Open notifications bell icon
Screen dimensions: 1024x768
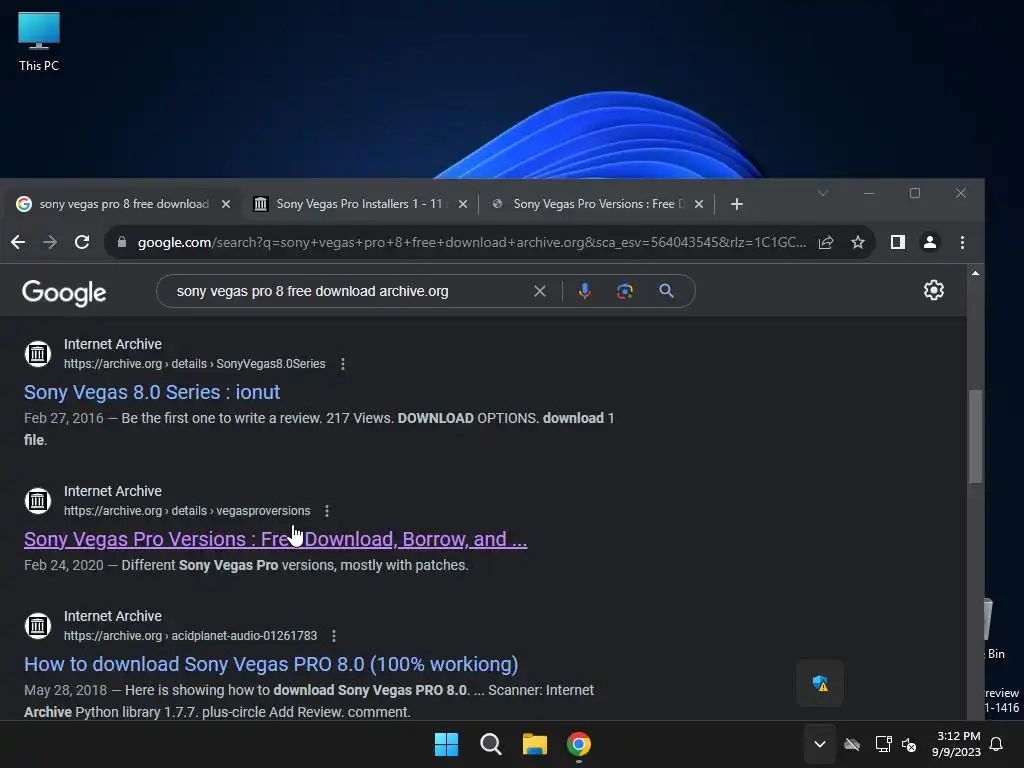tap(997, 744)
